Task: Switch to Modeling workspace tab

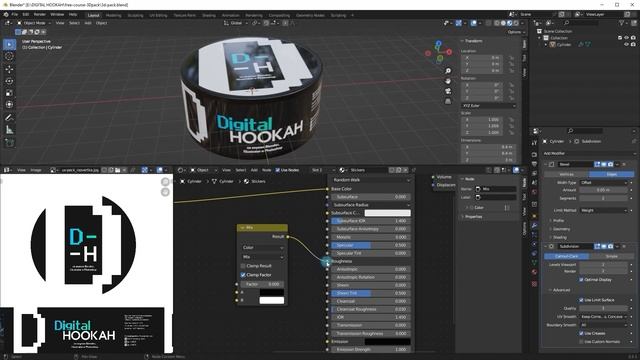Action: pos(113,16)
